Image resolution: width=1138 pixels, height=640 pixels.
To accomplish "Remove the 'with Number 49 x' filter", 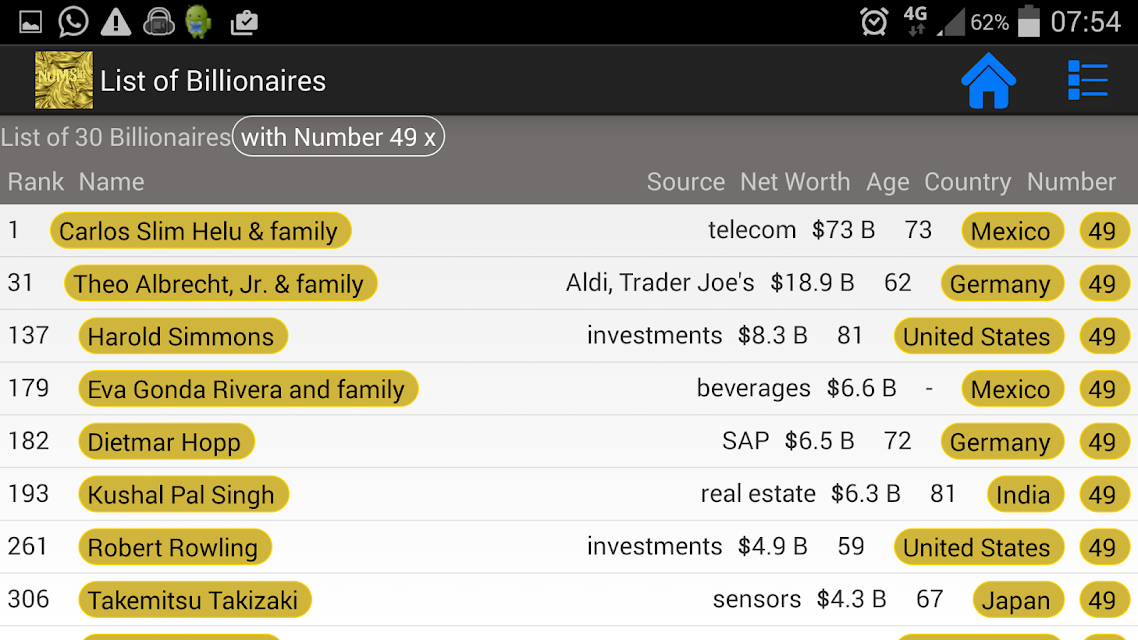I will tap(338, 136).
